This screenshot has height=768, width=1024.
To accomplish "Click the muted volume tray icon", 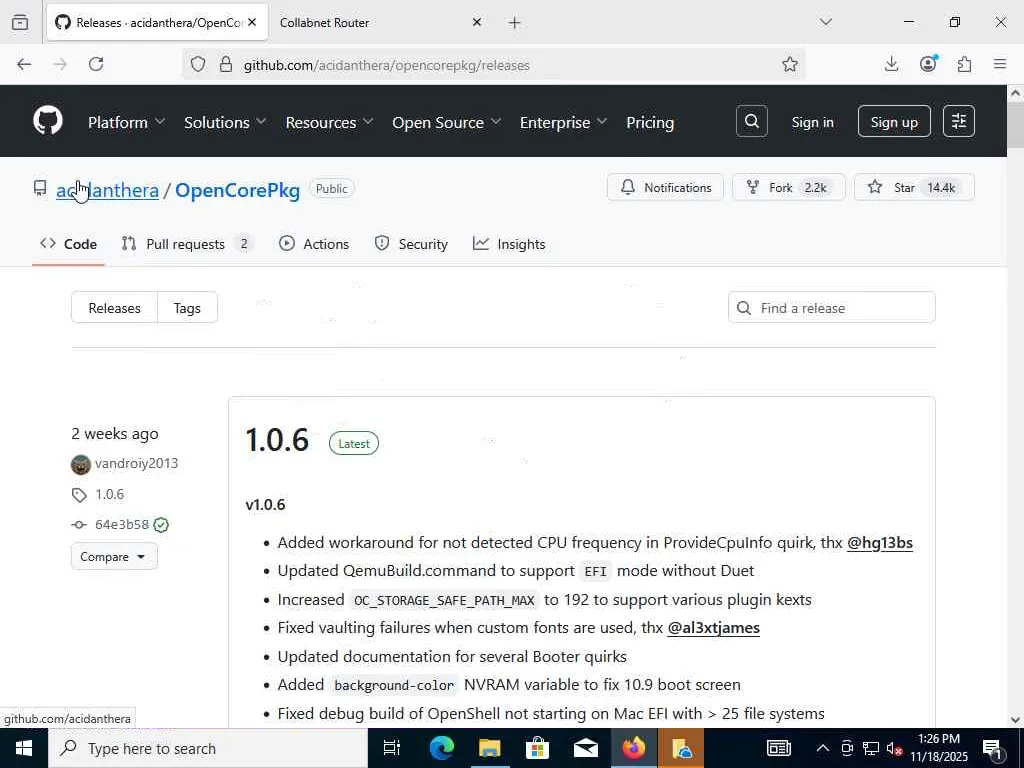I will coord(895,748).
